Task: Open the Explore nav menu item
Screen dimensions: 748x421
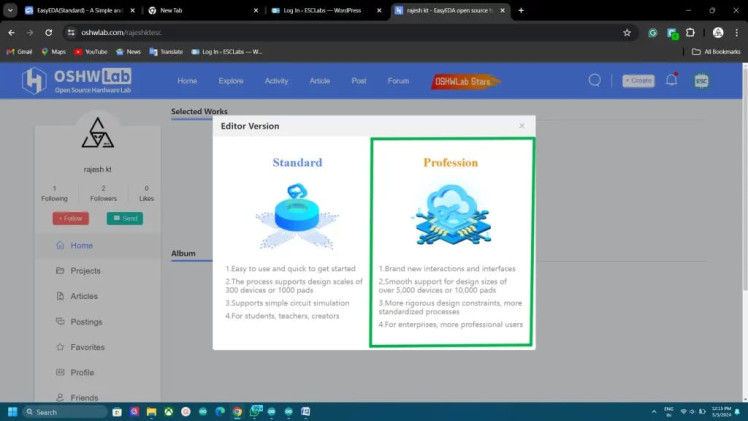Action: (231, 81)
